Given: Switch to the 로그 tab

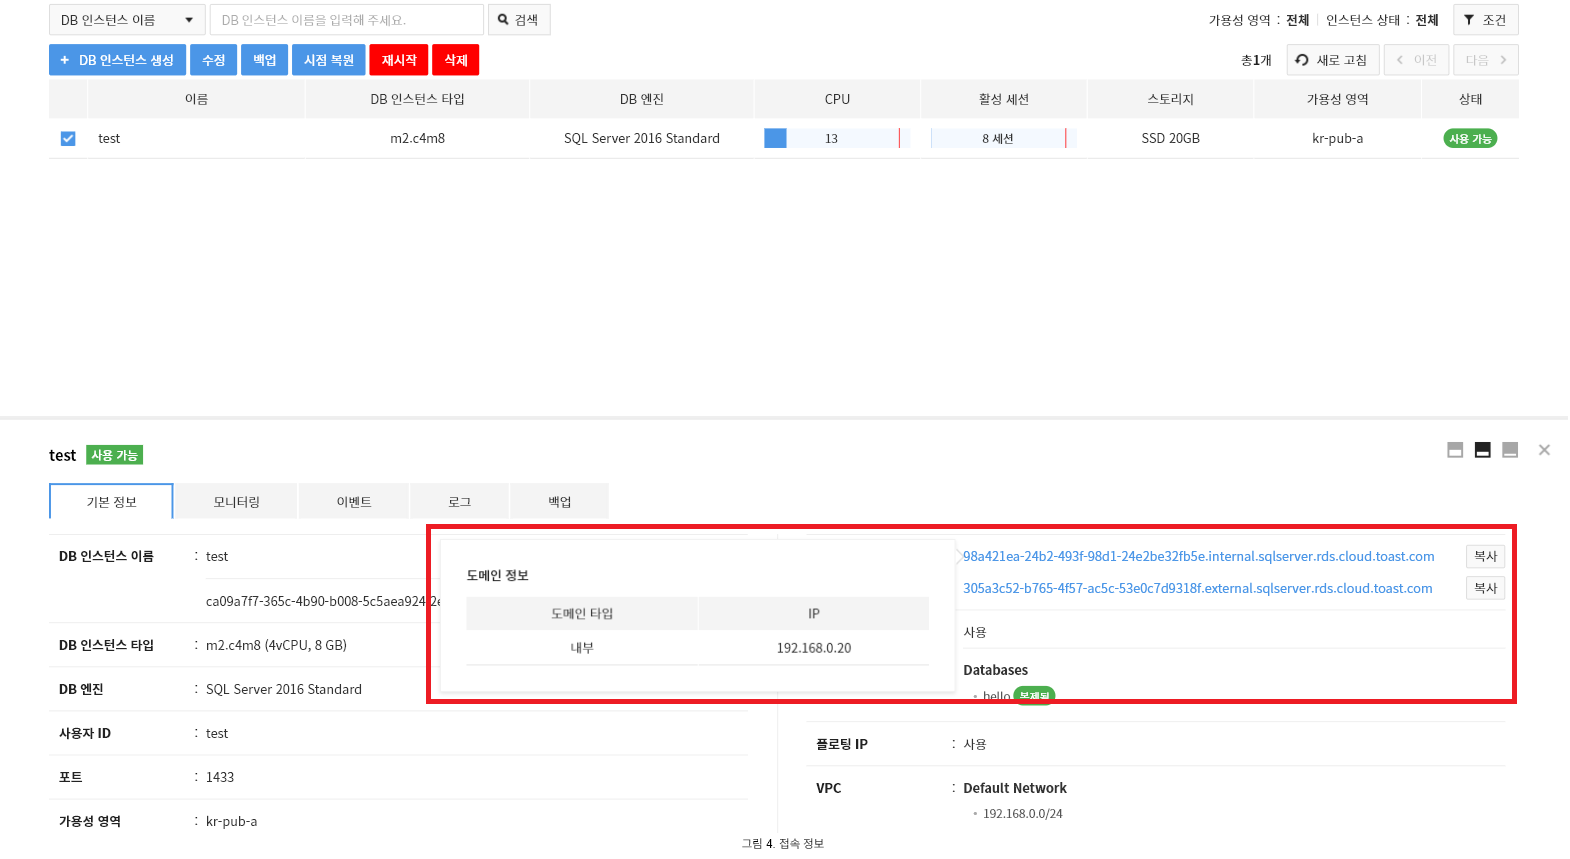Looking at the screenshot, I should 460,502.
